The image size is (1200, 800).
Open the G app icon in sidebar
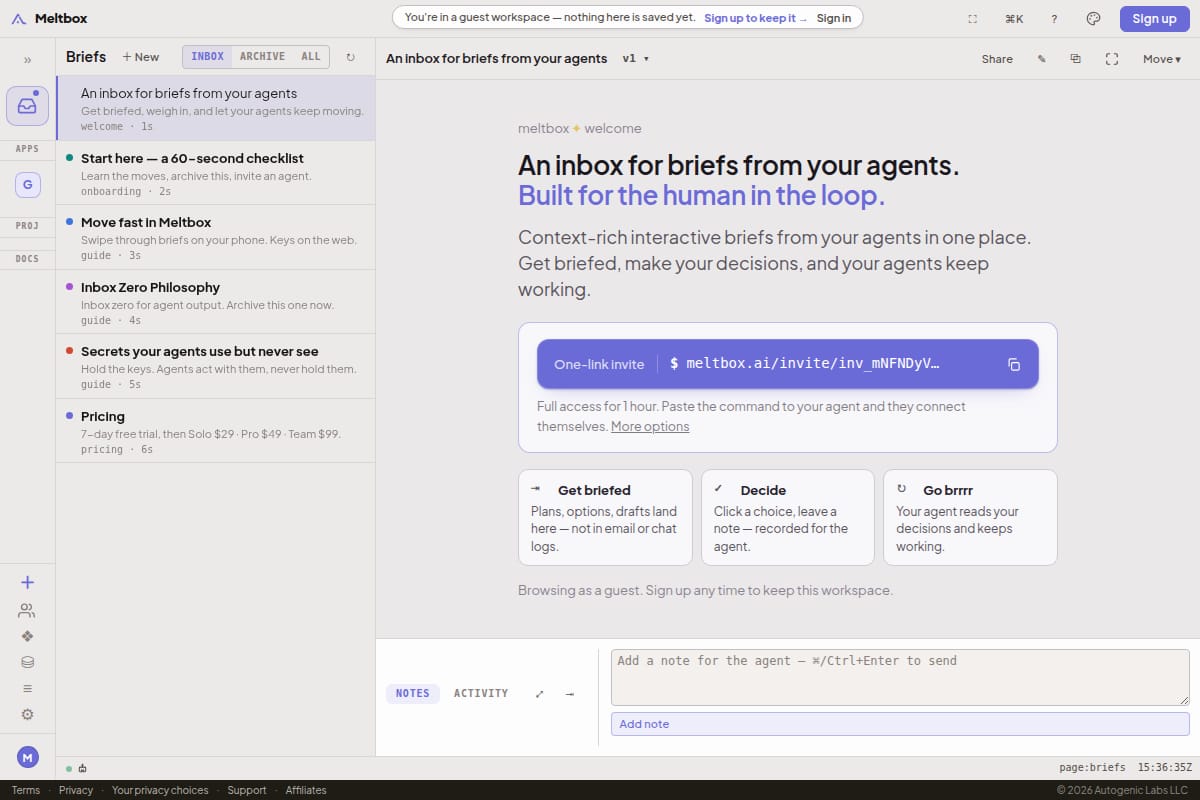(27, 185)
